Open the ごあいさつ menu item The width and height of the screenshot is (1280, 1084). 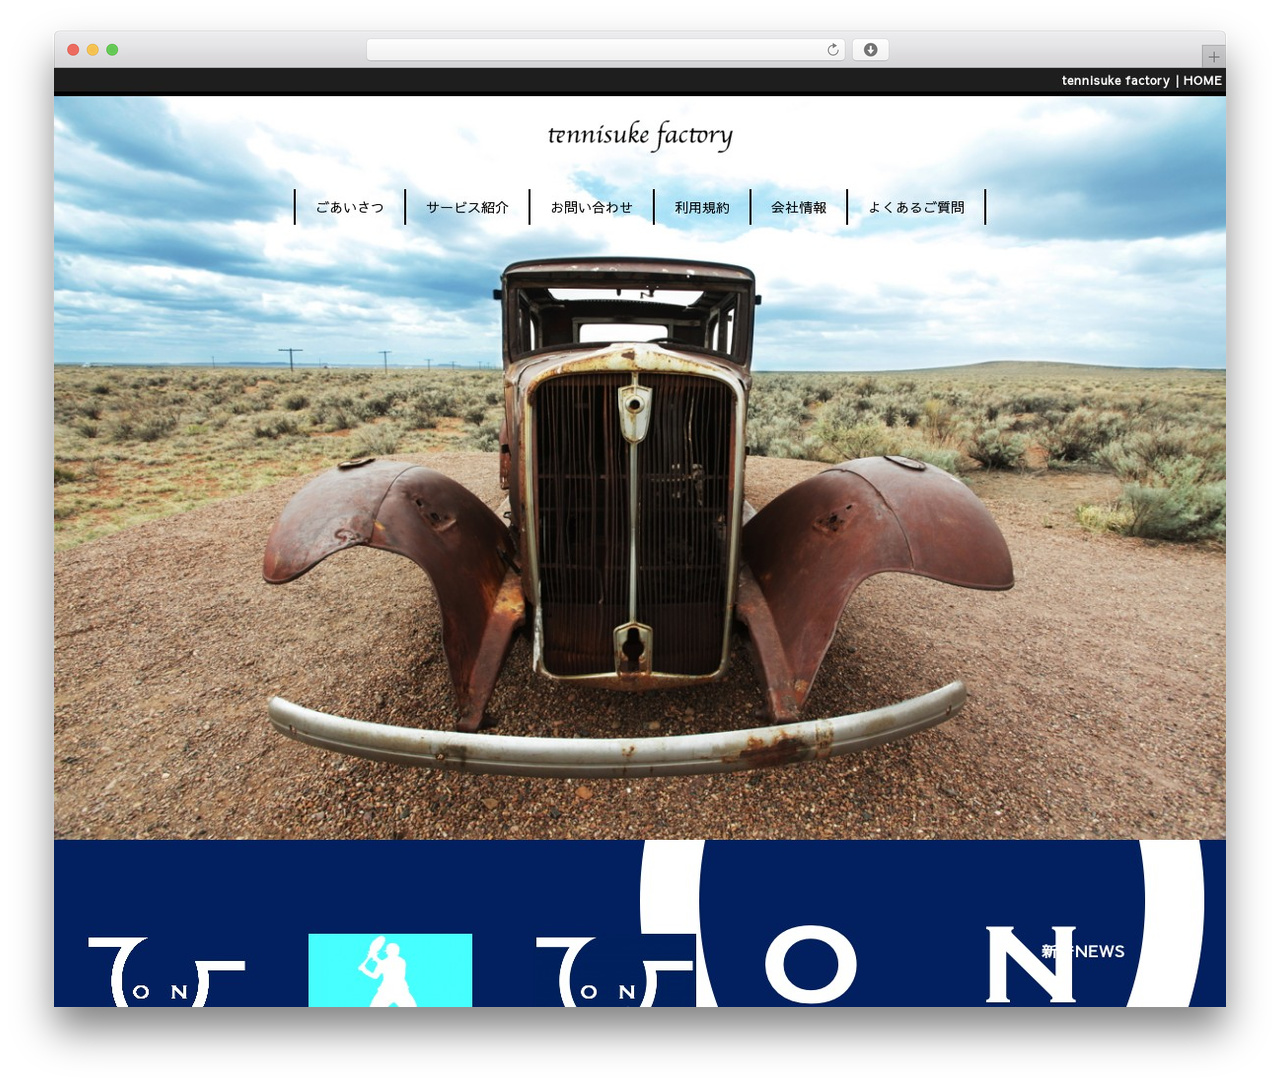(350, 207)
